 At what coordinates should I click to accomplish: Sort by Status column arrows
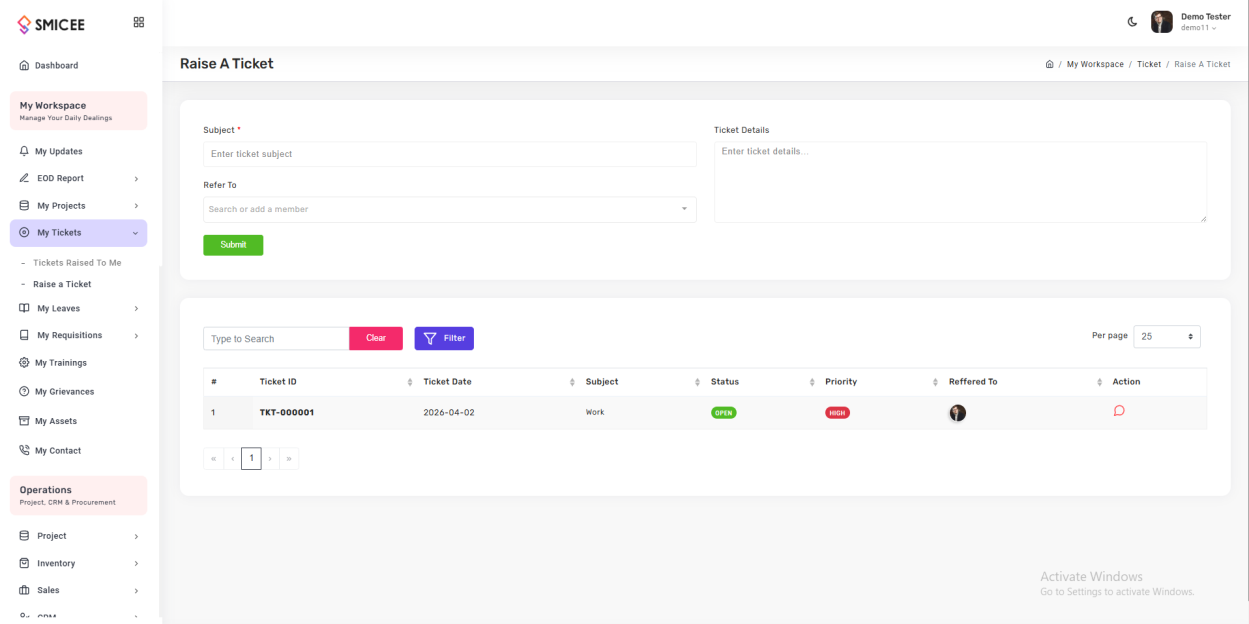click(812, 382)
